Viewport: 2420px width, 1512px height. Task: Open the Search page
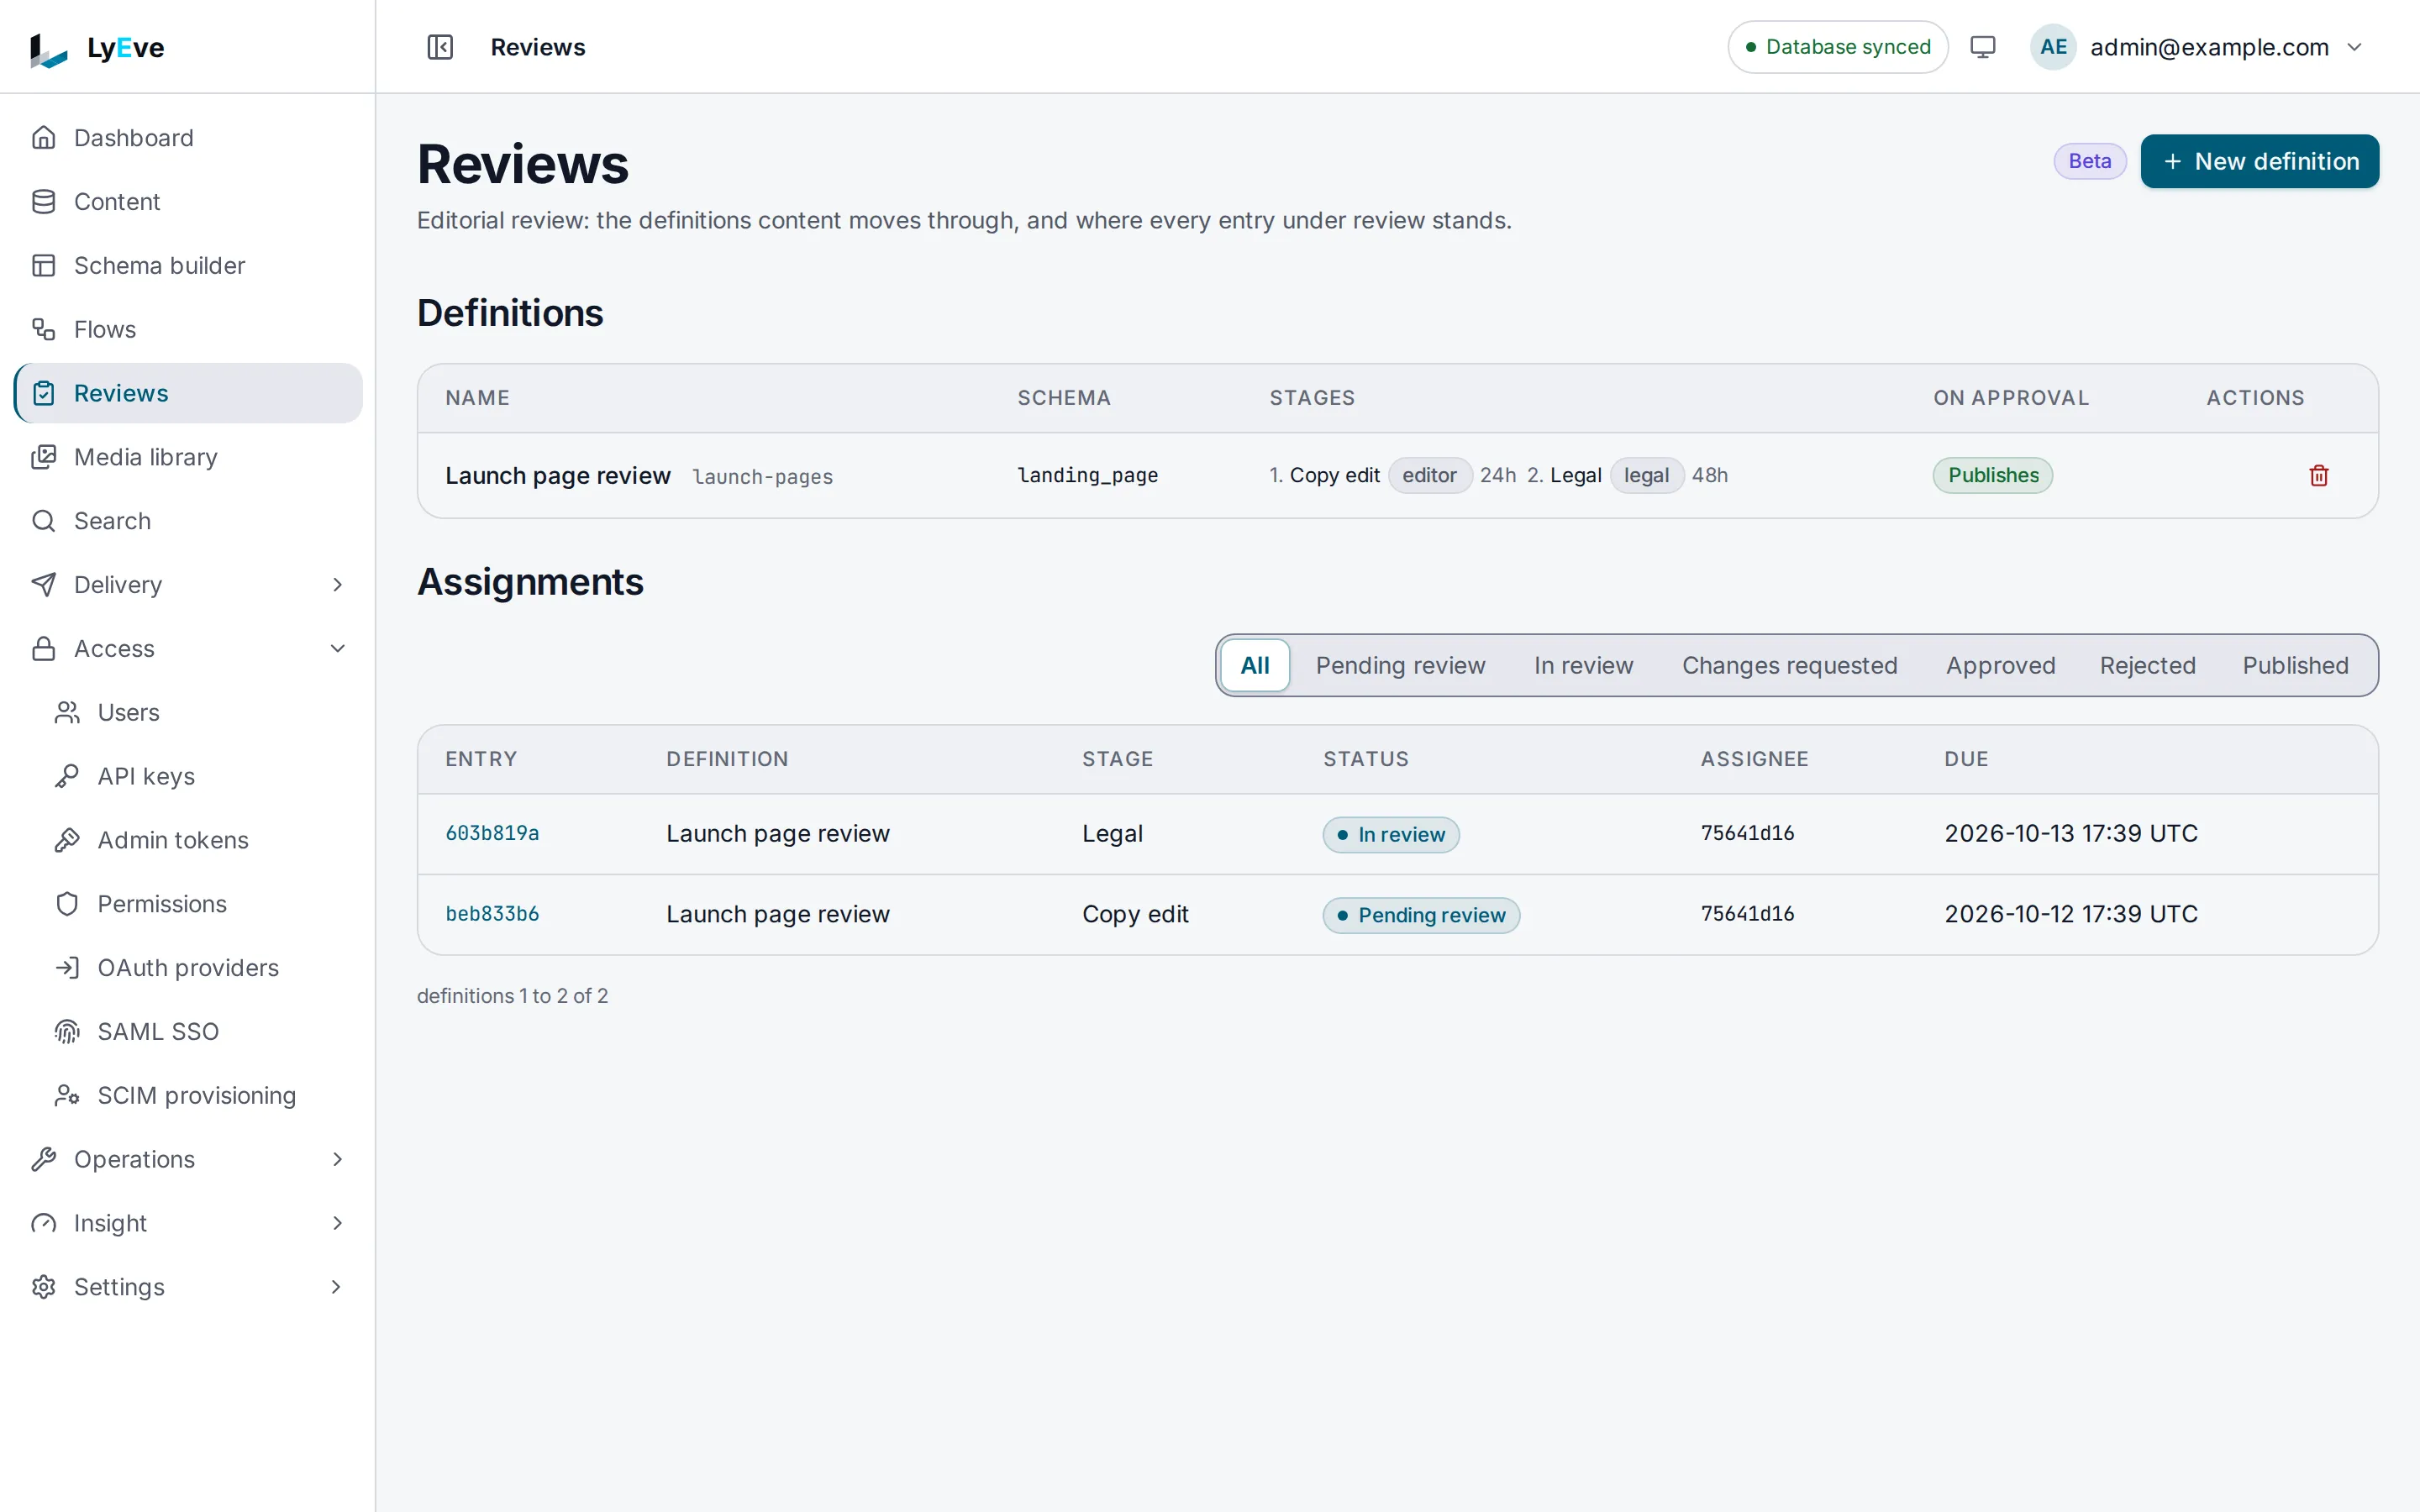pyautogui.click(x=188, y=521)
